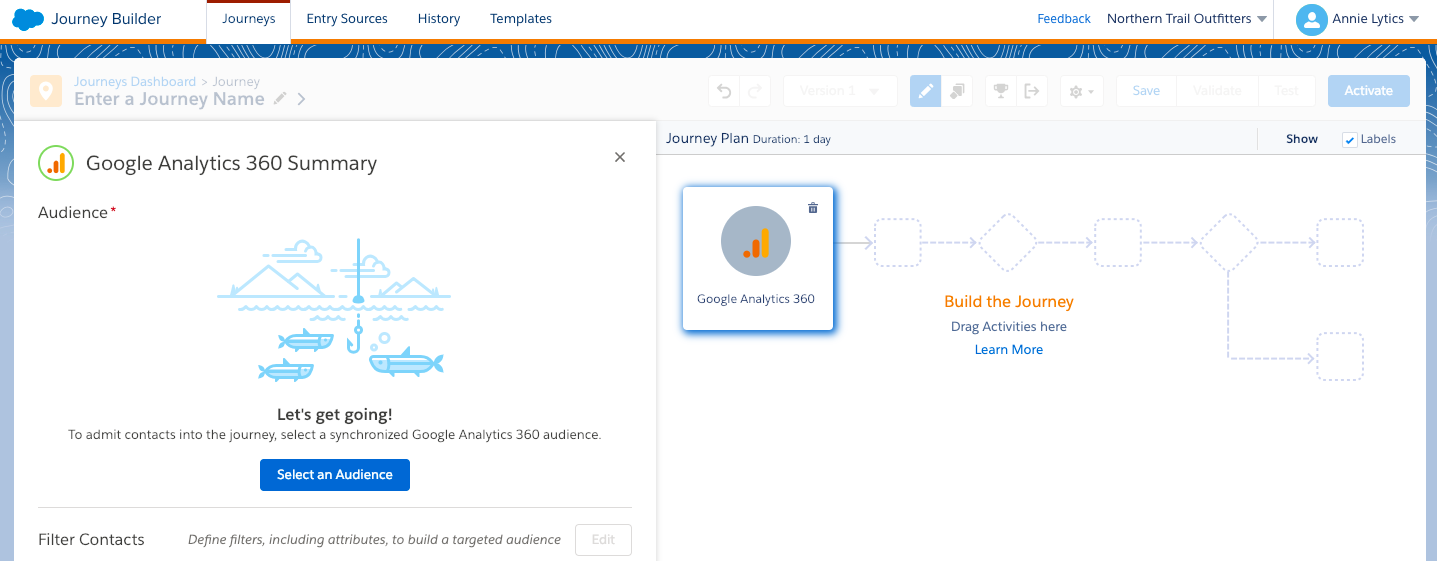
Task: Click the first empty activity placeholder square
Action: pos(898,242)
